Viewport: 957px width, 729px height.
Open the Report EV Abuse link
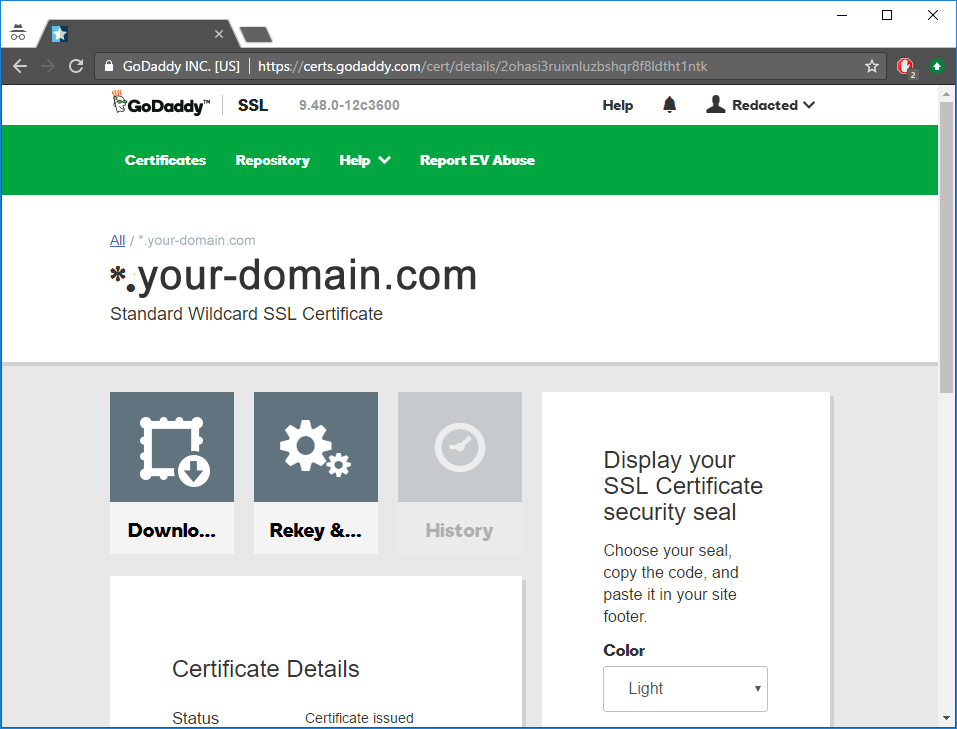(477, 160)
